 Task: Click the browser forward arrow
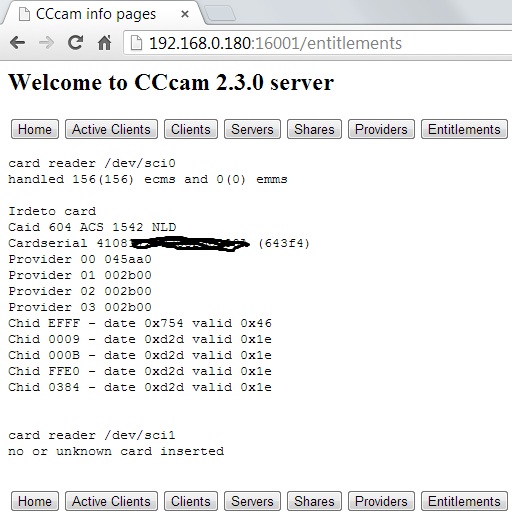point(46,43)
